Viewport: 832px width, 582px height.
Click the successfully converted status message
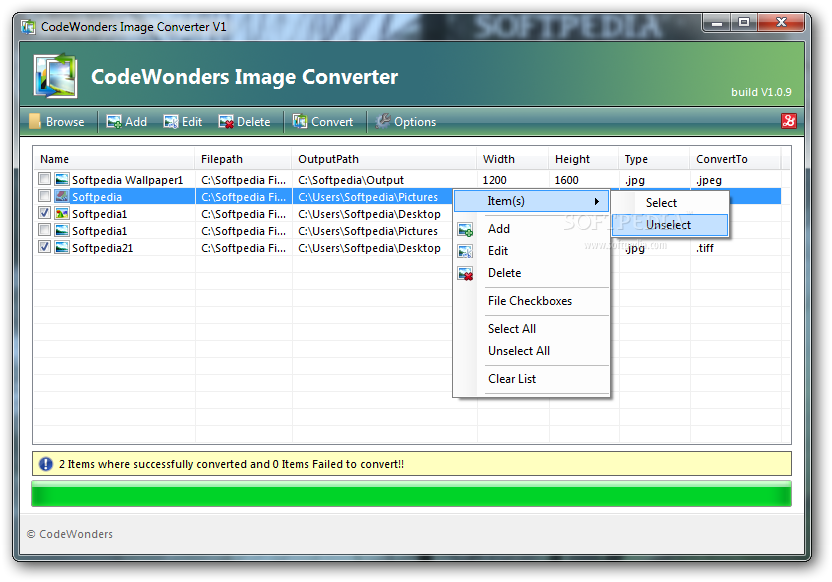(231, 464)
